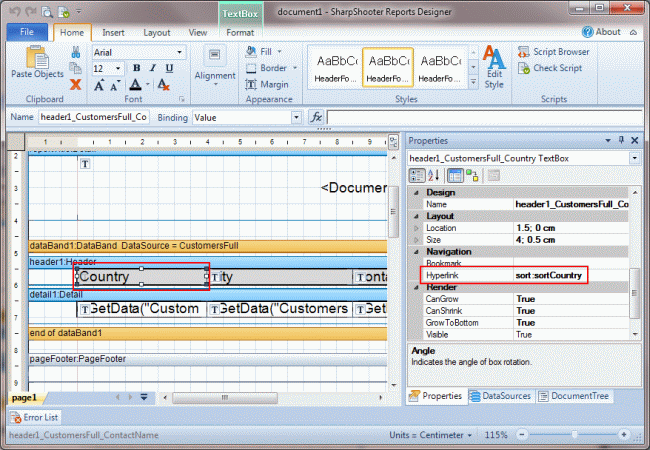This screenshot has width=650, height=450.
Task: Run Check Script from the ribbon
Action: pyautogui.click(x=549, y=68)
